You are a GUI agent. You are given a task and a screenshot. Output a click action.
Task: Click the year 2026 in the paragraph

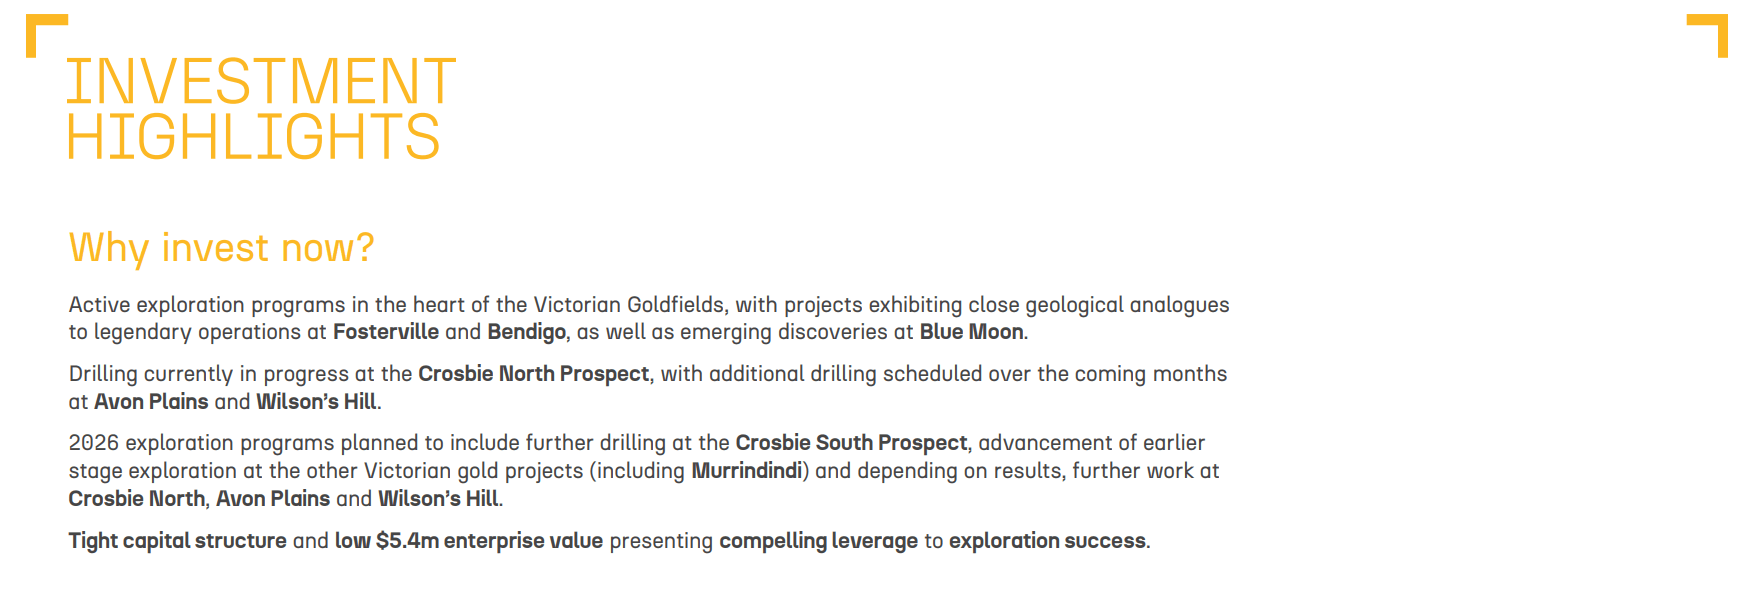point(93,443)
